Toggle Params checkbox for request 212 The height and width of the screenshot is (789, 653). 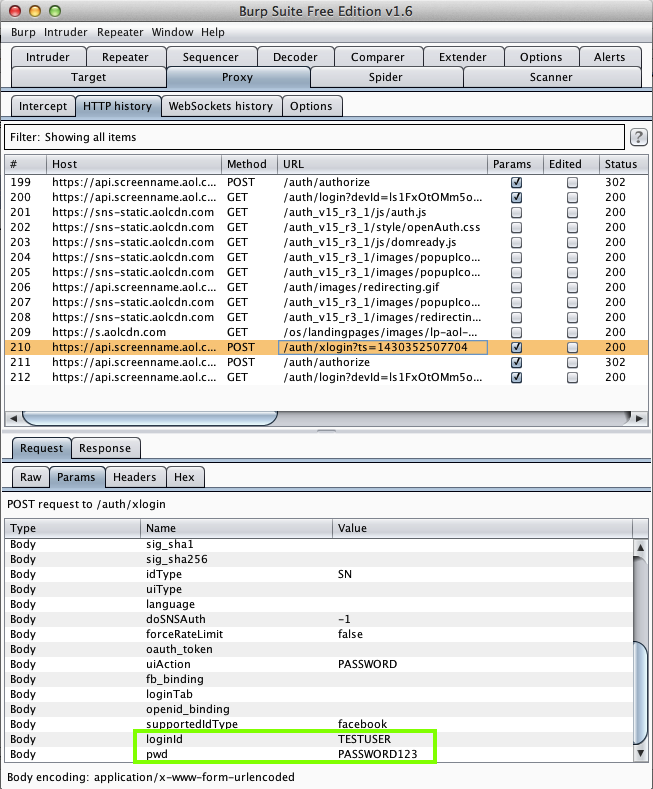pyautogui.click(x=516, y=377)
